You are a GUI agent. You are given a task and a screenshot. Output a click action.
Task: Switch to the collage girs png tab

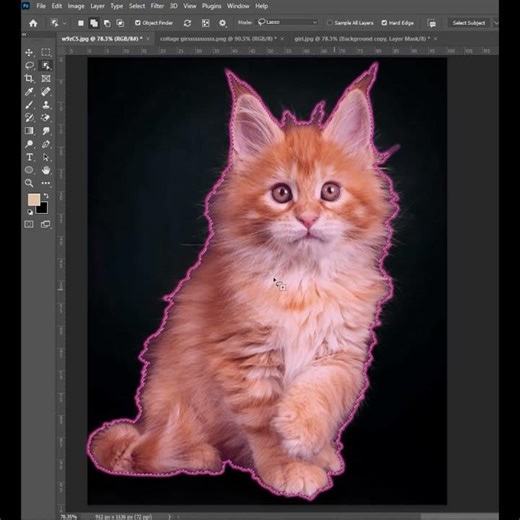point(218,39)
